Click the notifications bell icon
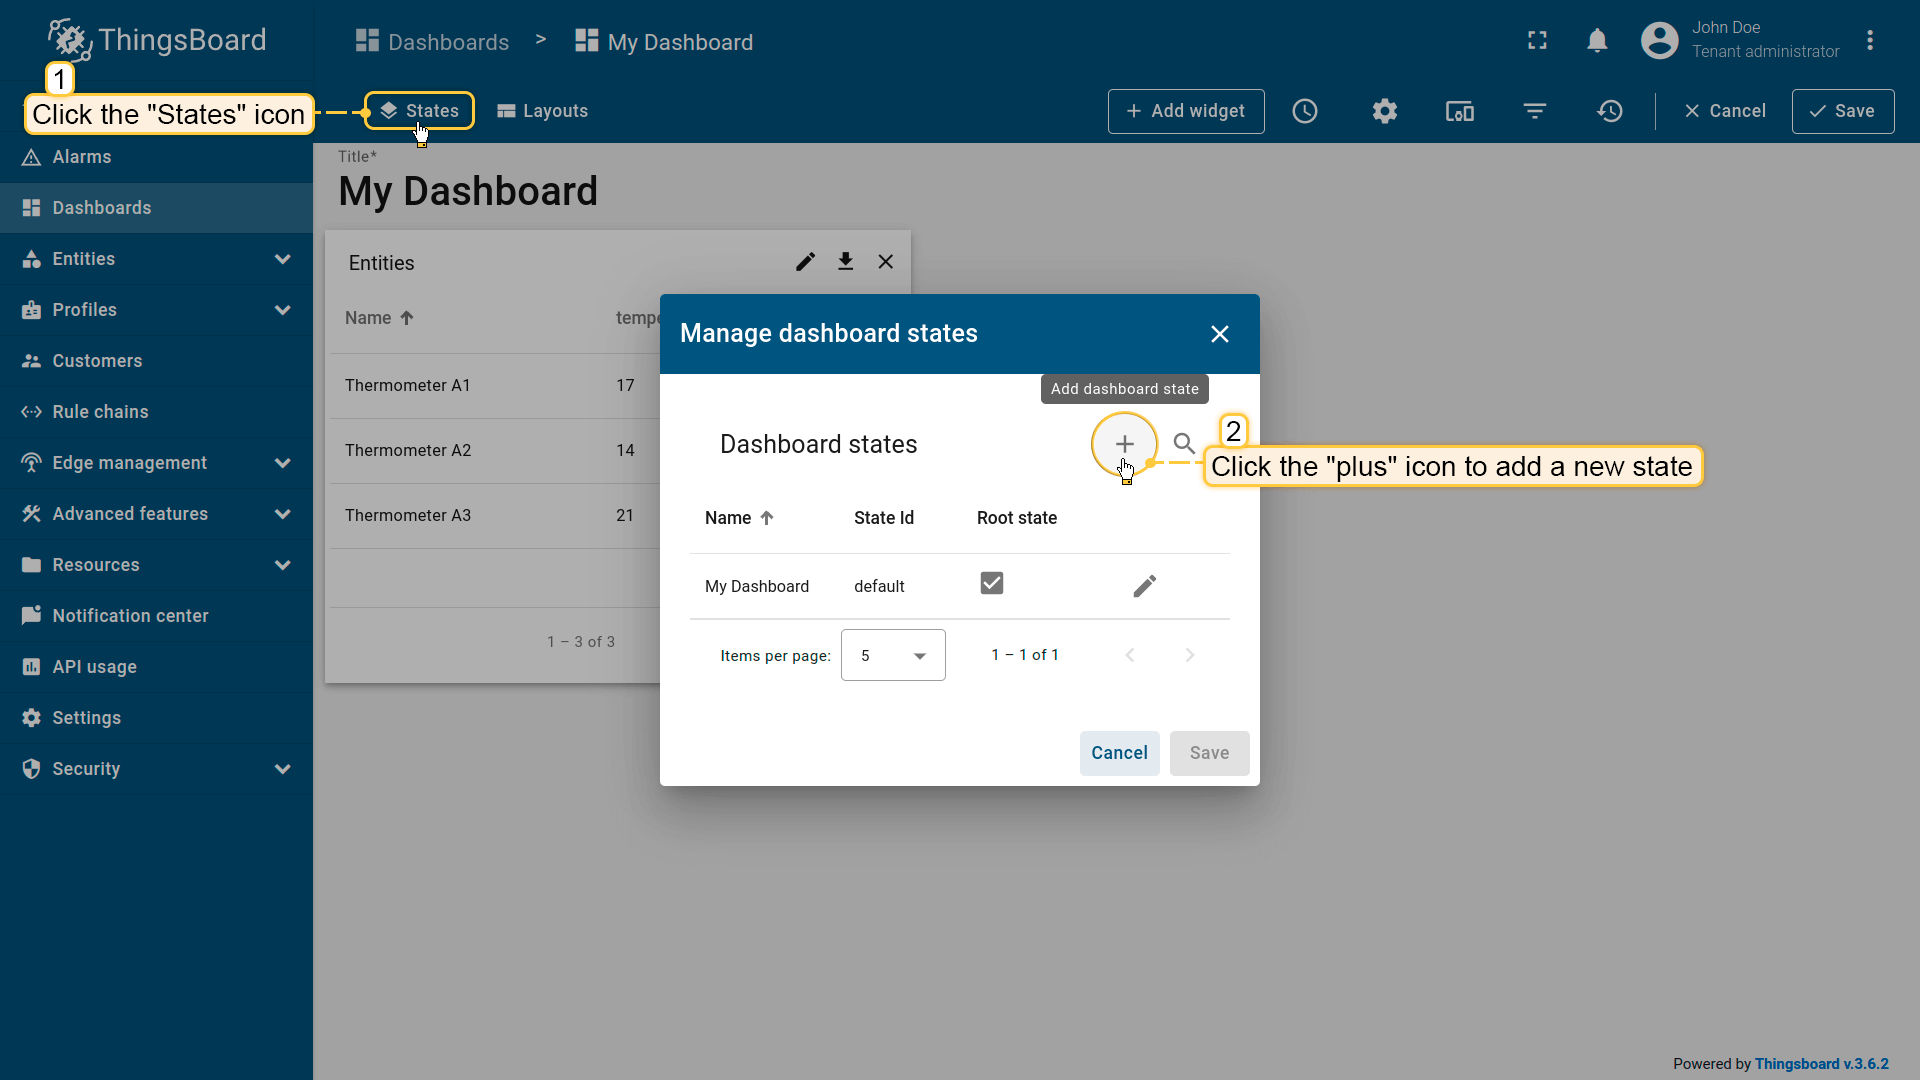This screenshot has width=1920, height=1080. (x=1597, y=41)
